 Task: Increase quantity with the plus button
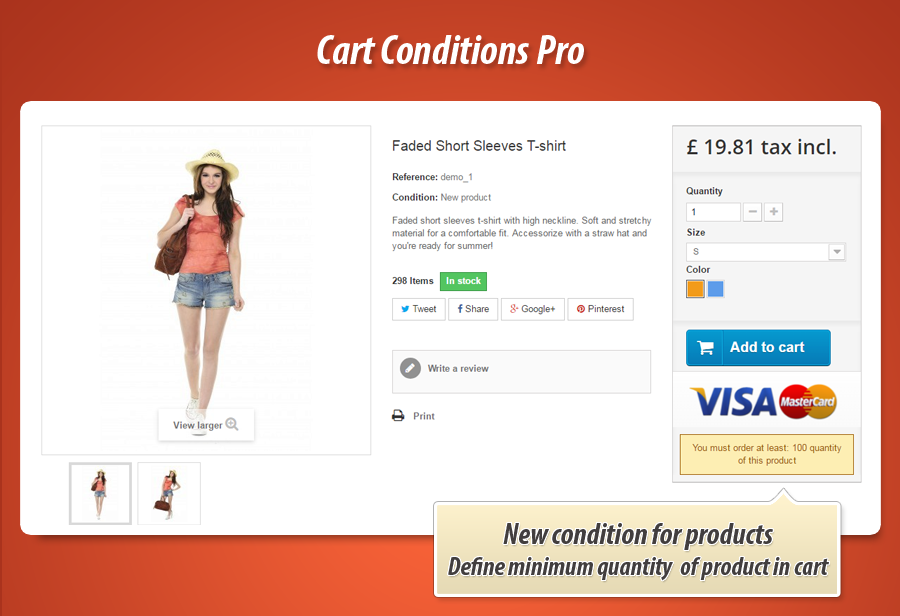tap(774, 212)
